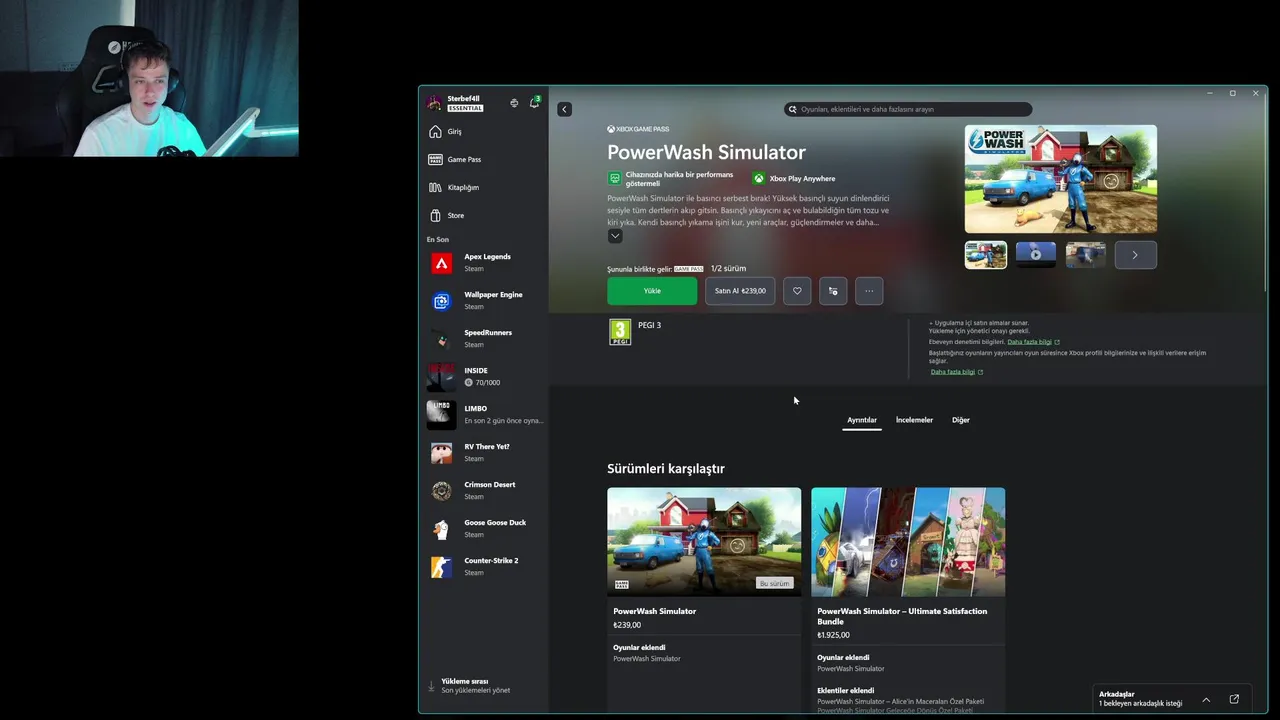Click Satın Al ₺239,00 buy button
The image size is (1280, 720).
[x=740, y=291]
